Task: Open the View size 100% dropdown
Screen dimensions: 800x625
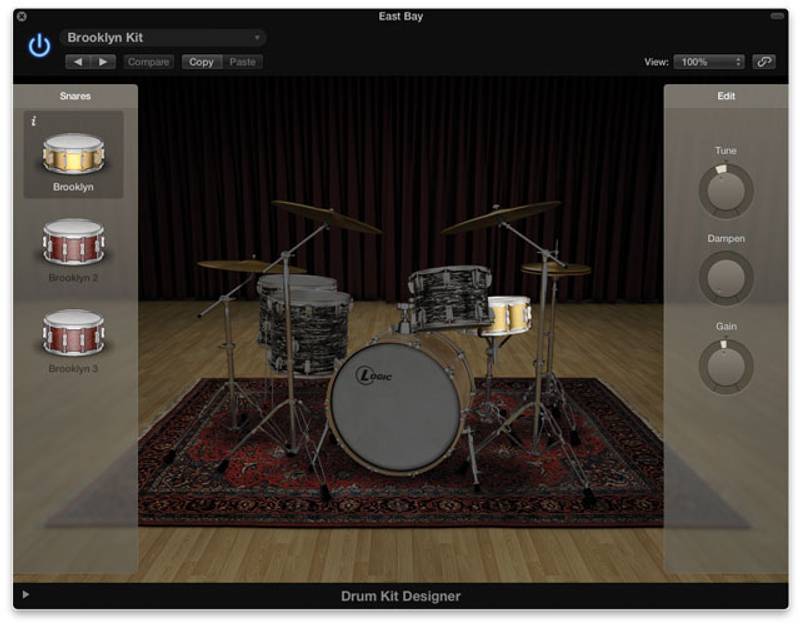Action: tap(709, 62)
